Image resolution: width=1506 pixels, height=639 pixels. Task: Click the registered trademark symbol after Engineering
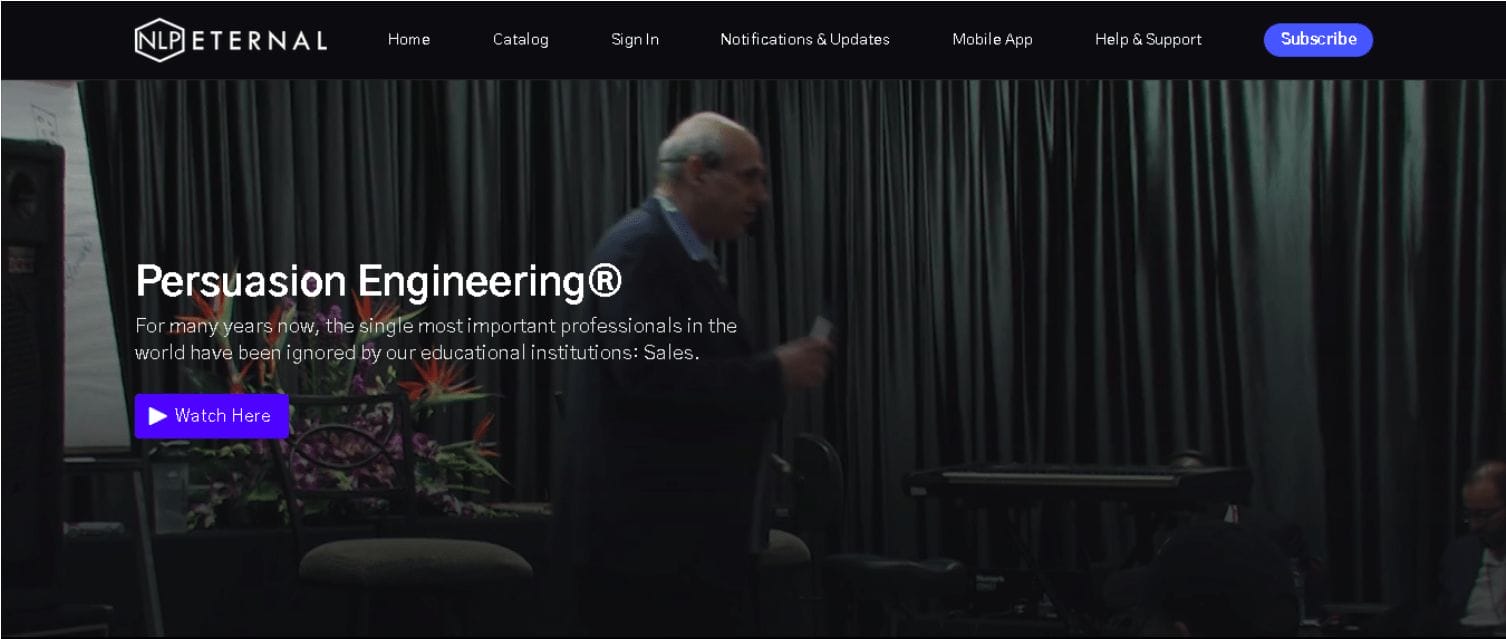605,281
